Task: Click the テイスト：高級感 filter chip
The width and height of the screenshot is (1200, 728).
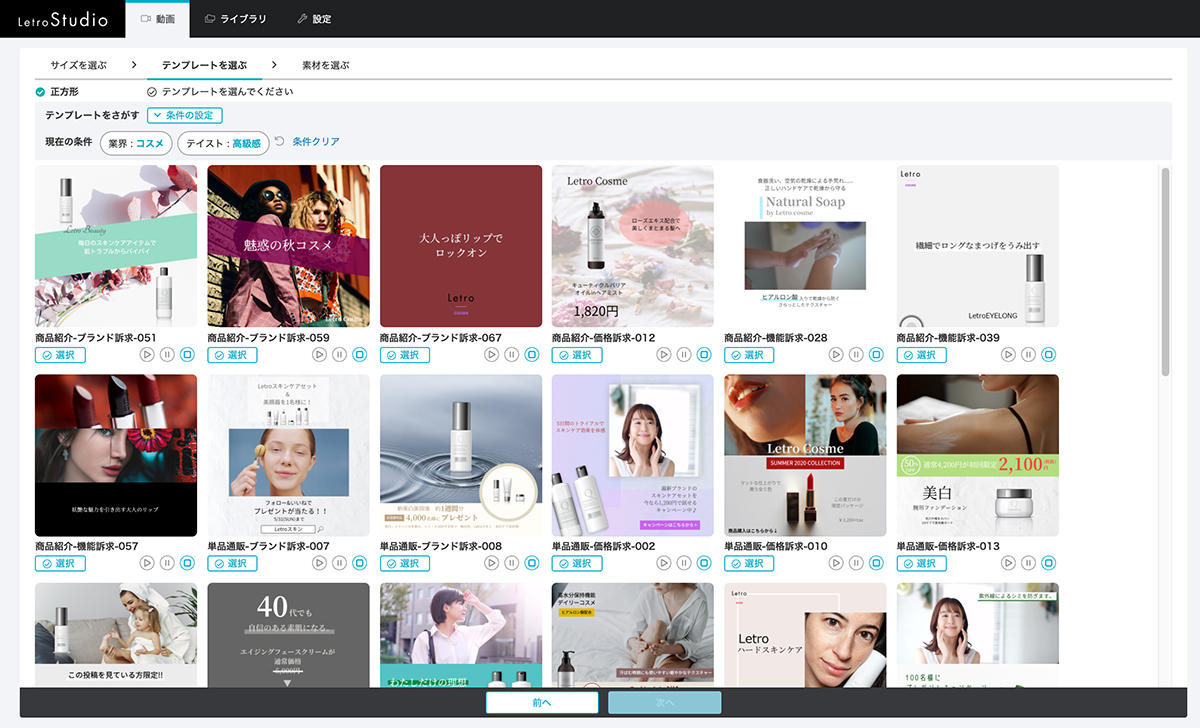Action: point(223,143)
